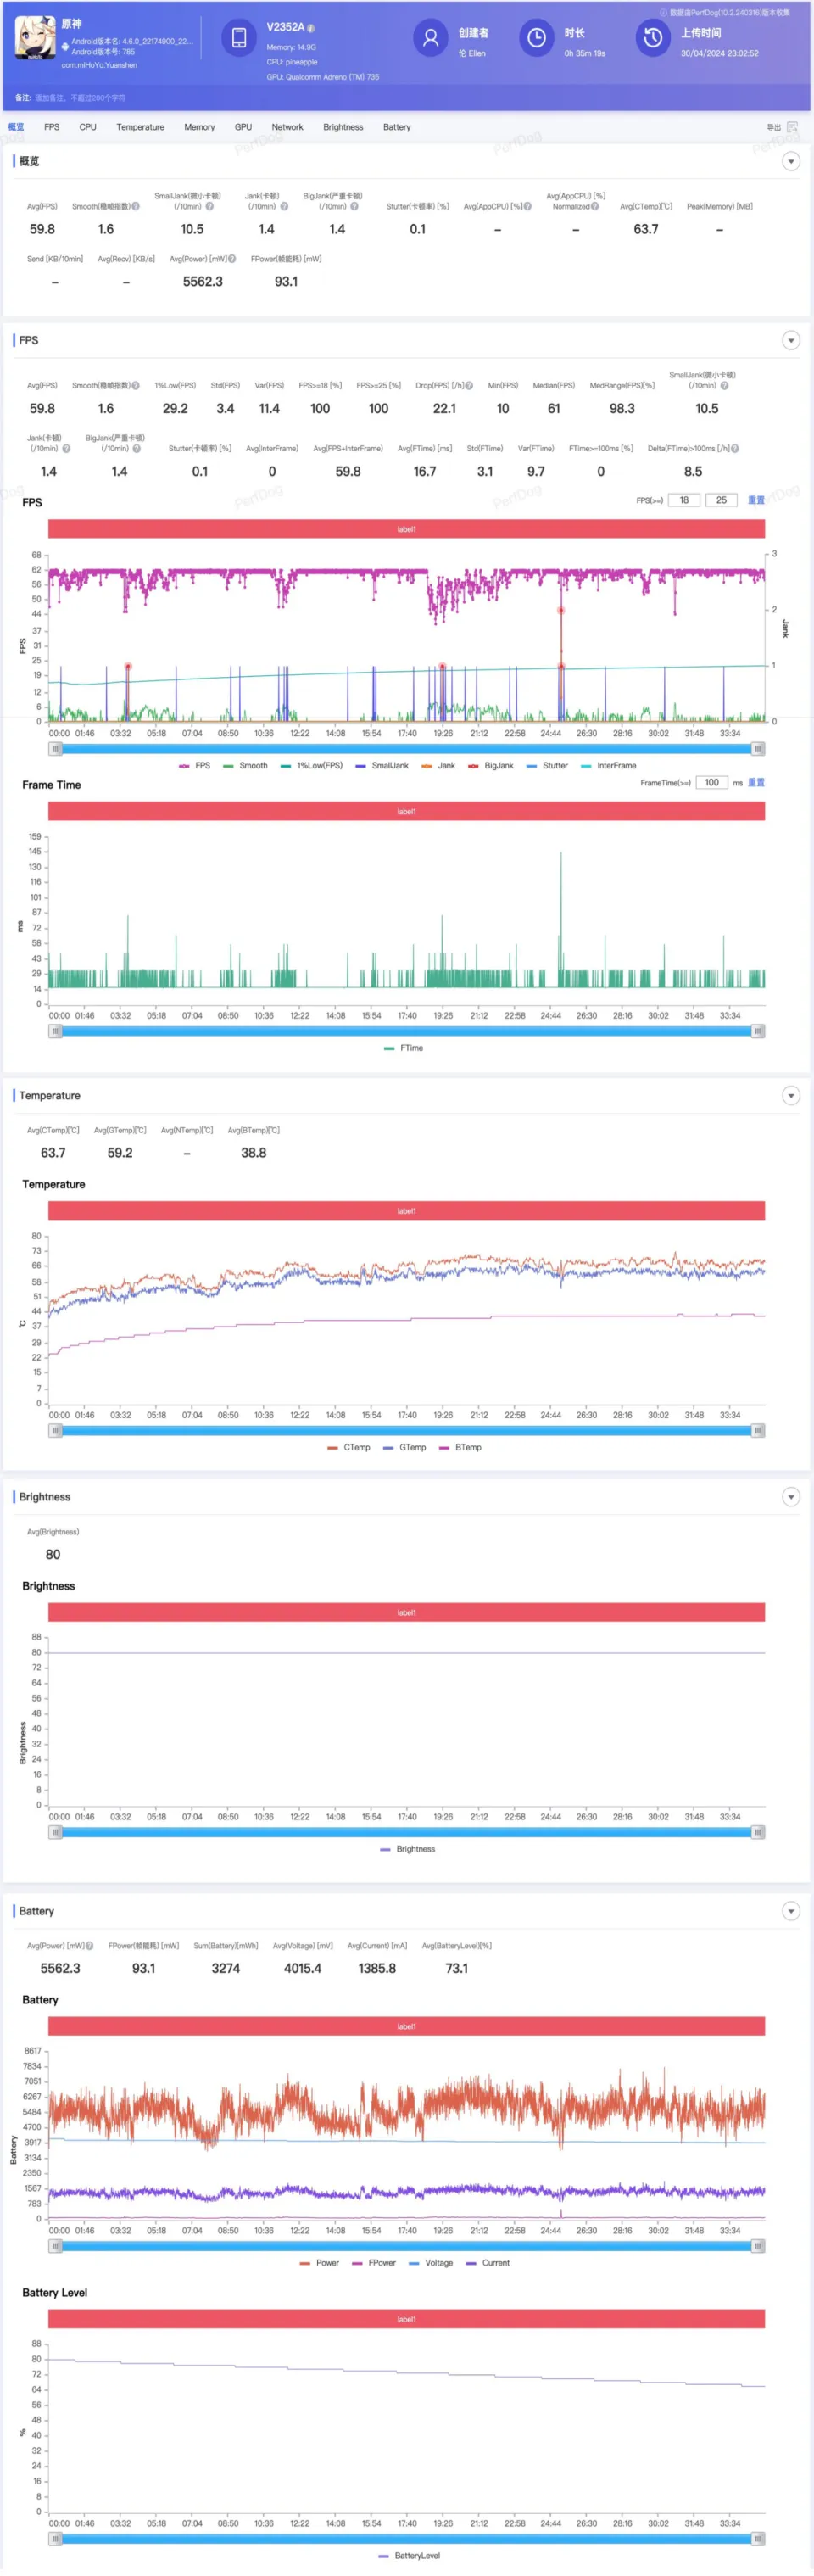Click the info icon beside V2352A device name

[311, 28]
